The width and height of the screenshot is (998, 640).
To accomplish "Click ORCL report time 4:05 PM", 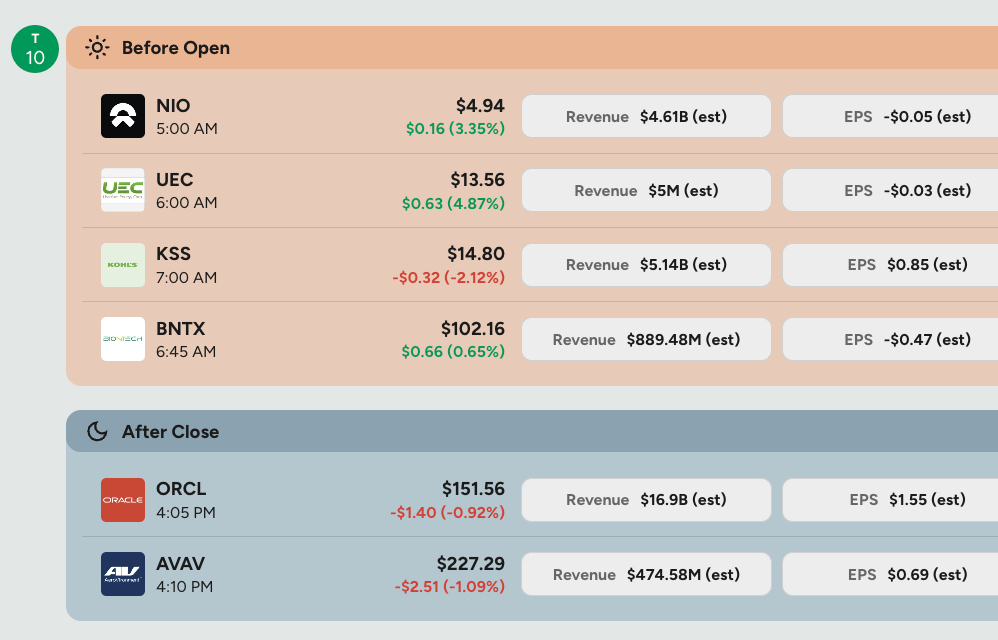I will pos(186,512).
